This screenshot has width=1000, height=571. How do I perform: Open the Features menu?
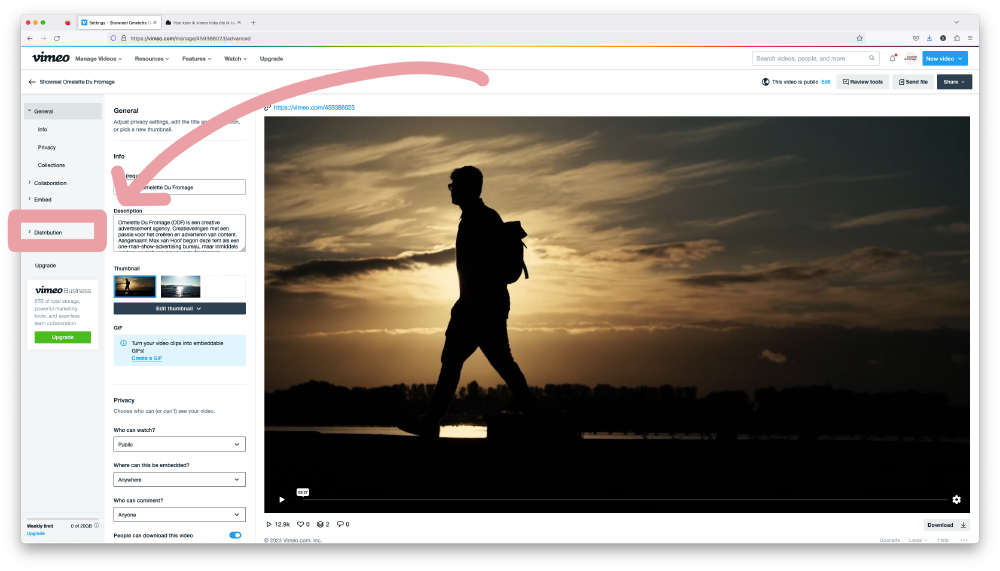(x=196, y=59)
